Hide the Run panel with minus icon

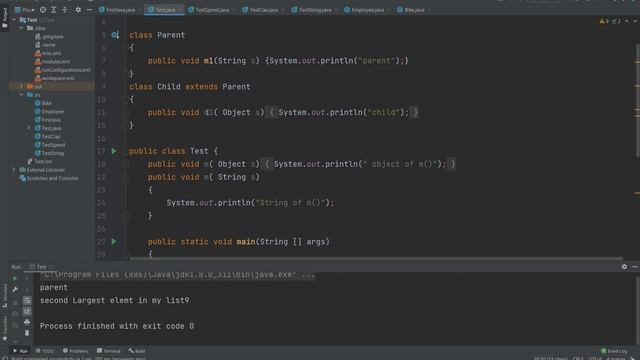[x=635, y=267]
